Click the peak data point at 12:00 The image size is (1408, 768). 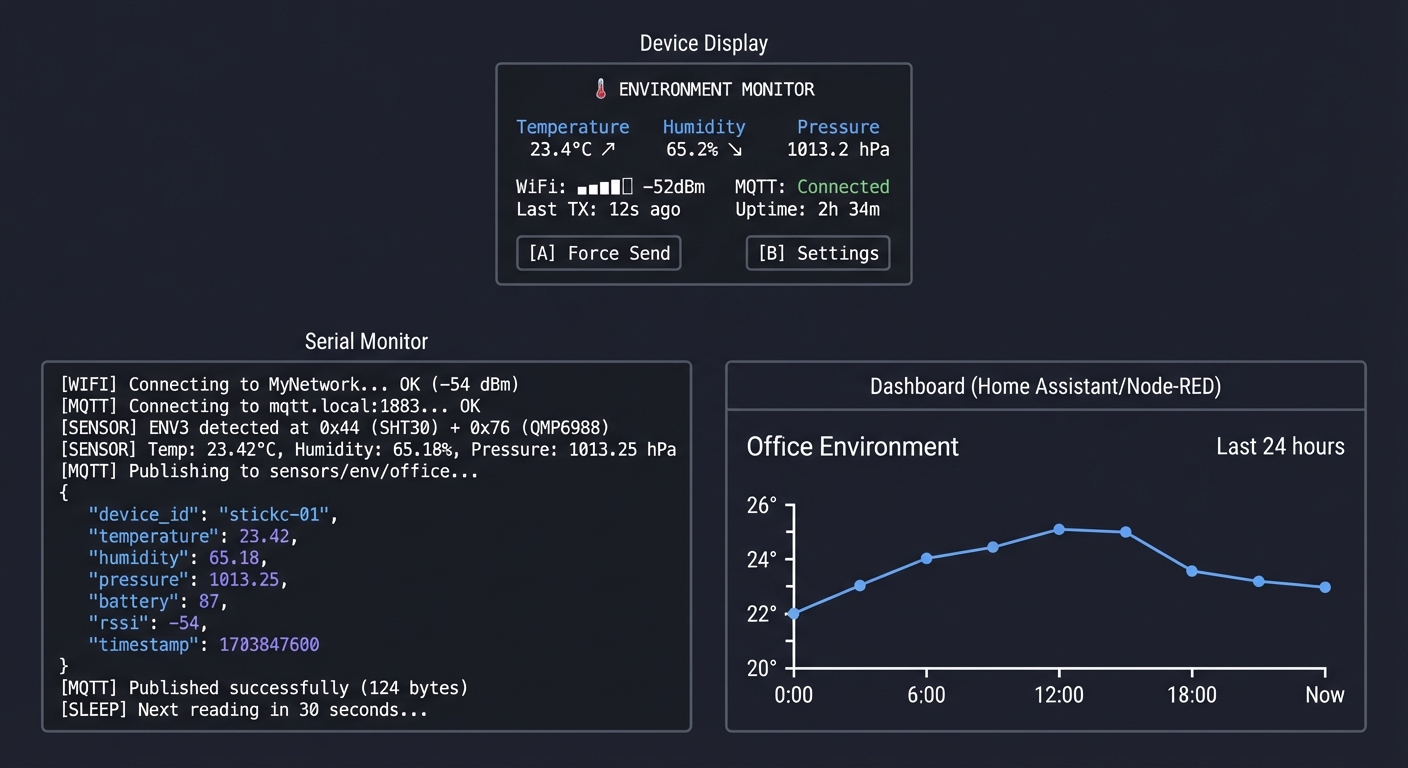(1059, 530)
